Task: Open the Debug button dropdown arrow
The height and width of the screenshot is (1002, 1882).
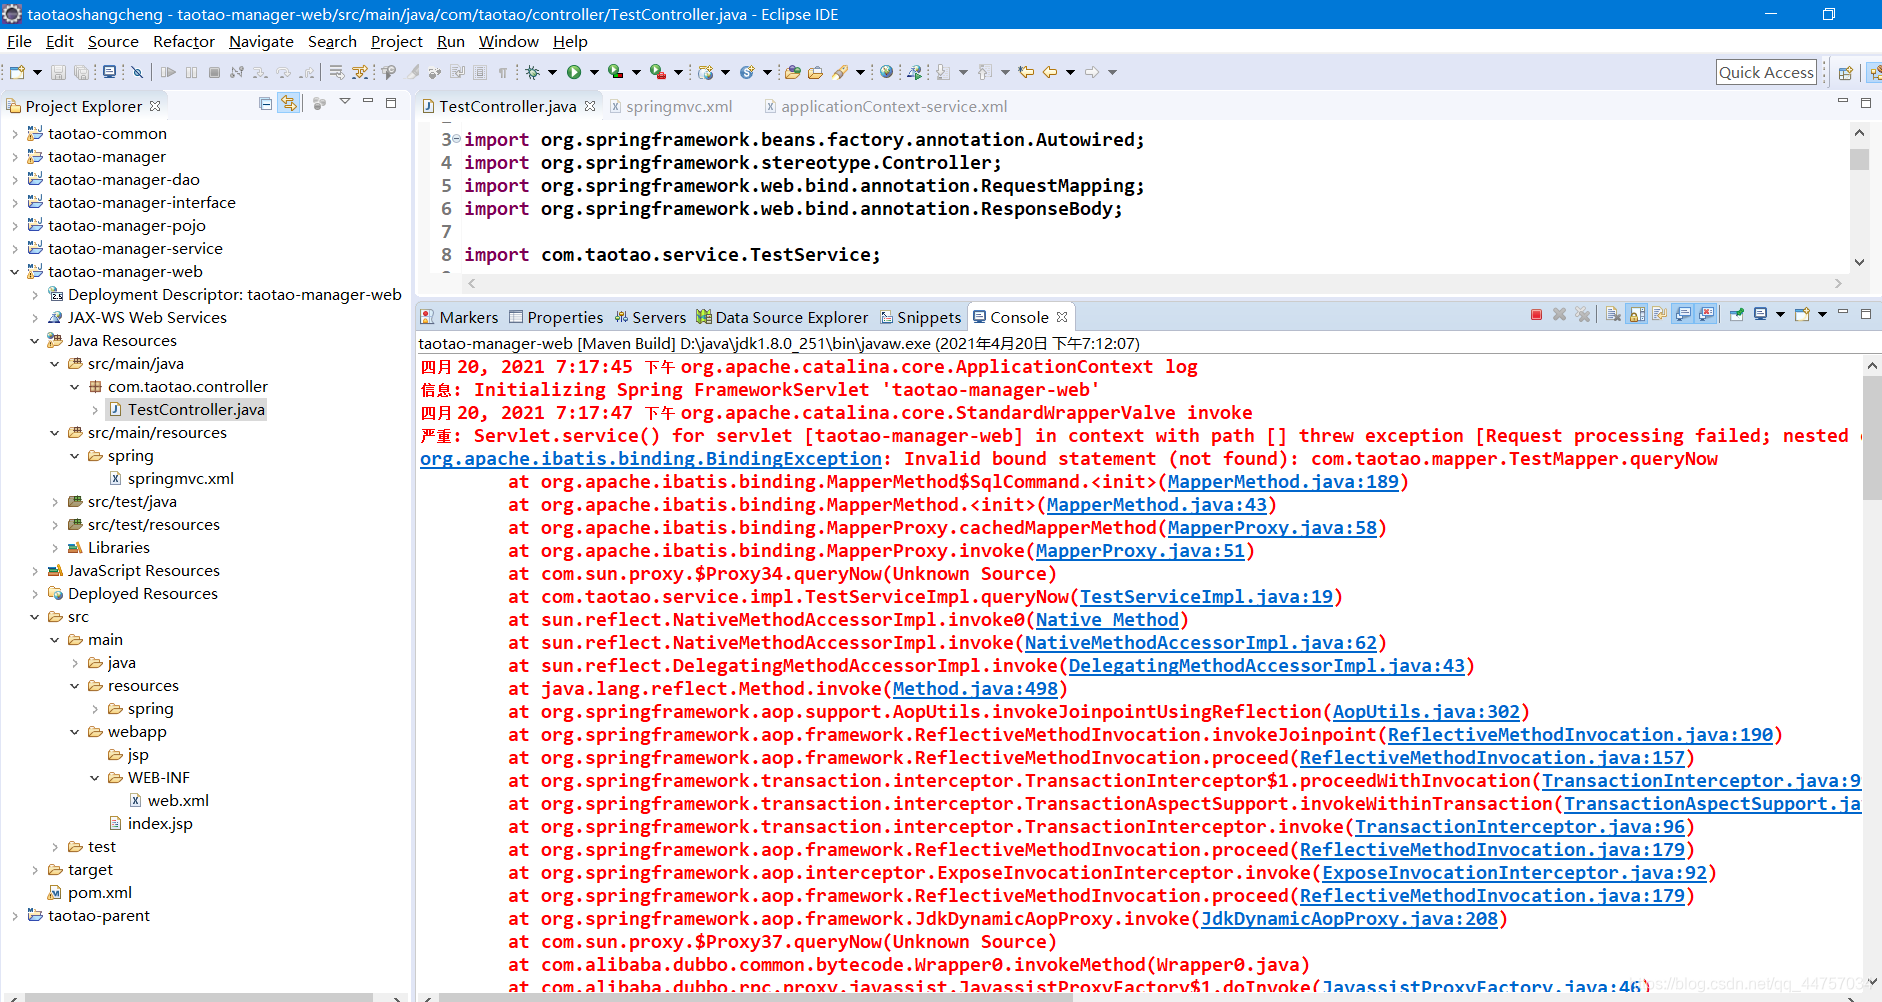Action: click(552, 72)
